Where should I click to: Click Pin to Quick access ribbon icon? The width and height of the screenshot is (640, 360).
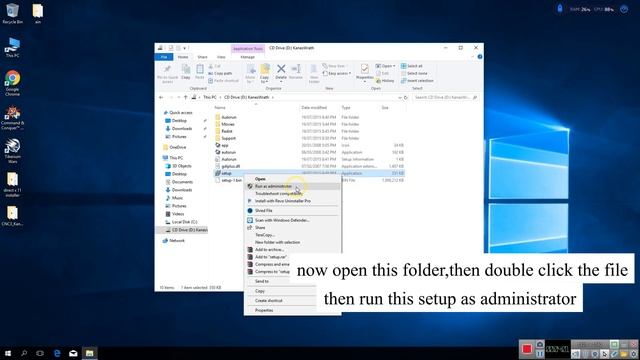(167, 74)
